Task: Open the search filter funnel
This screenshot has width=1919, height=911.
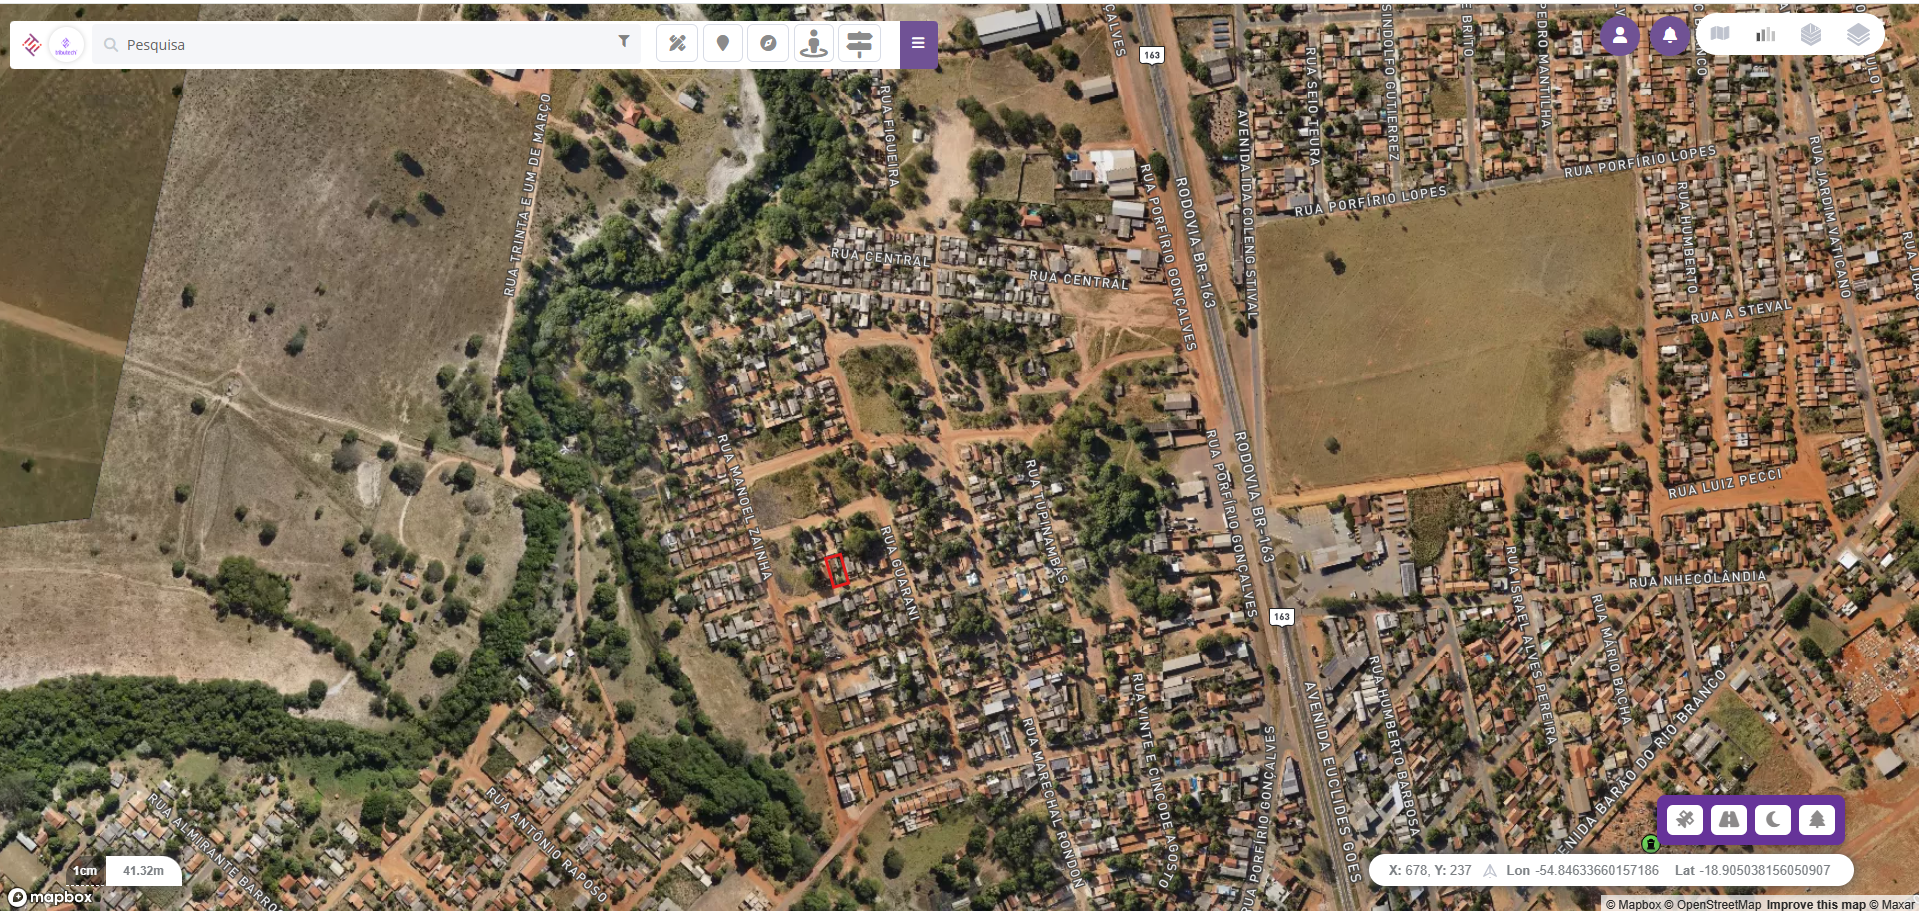Action: pyautogui.click(x=624, y=41)
